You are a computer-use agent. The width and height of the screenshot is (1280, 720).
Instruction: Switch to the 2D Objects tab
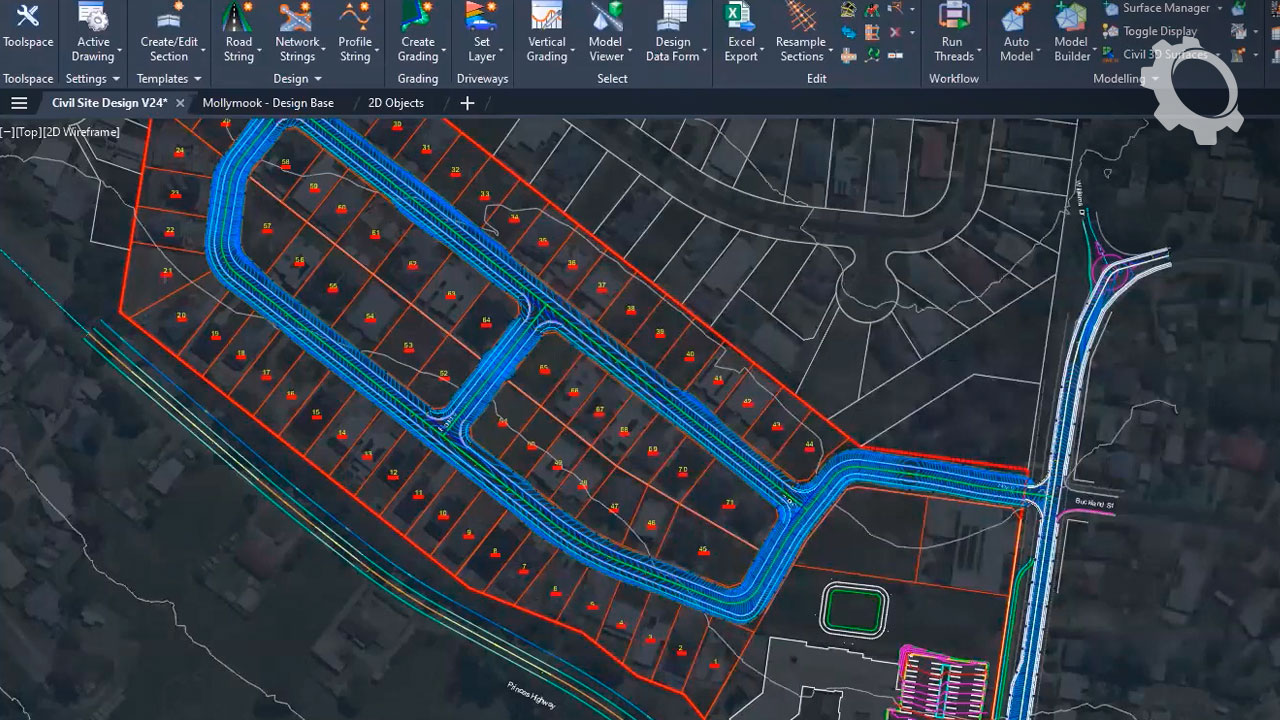(396, 103)
